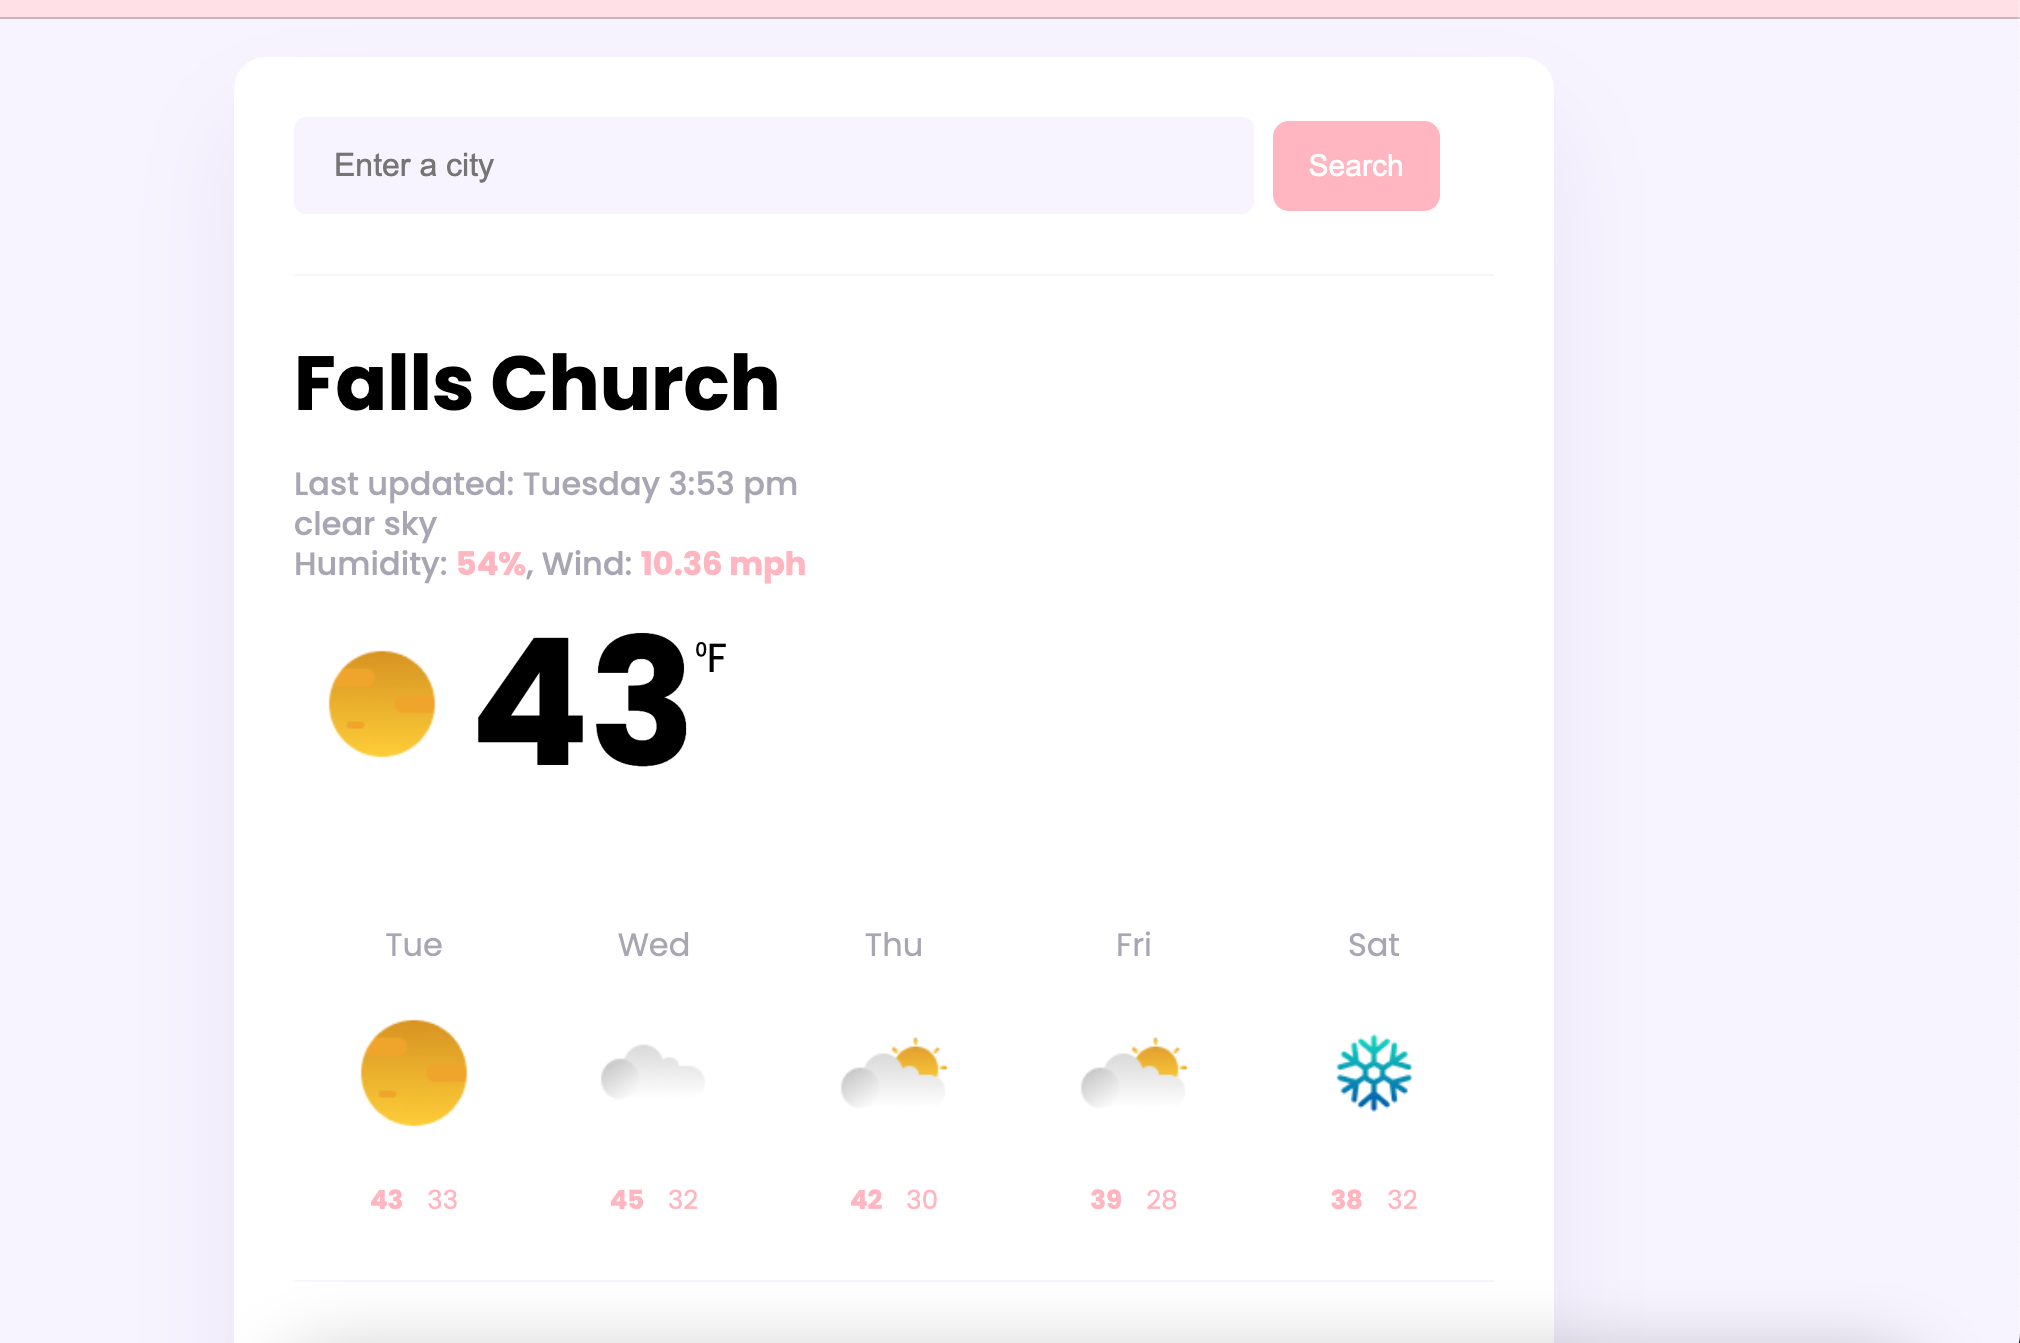The height and width of the screenshot is (1343, 2020).
Task: Click the snowflake weather icon for Saturday
Action: point(1373,1073)
